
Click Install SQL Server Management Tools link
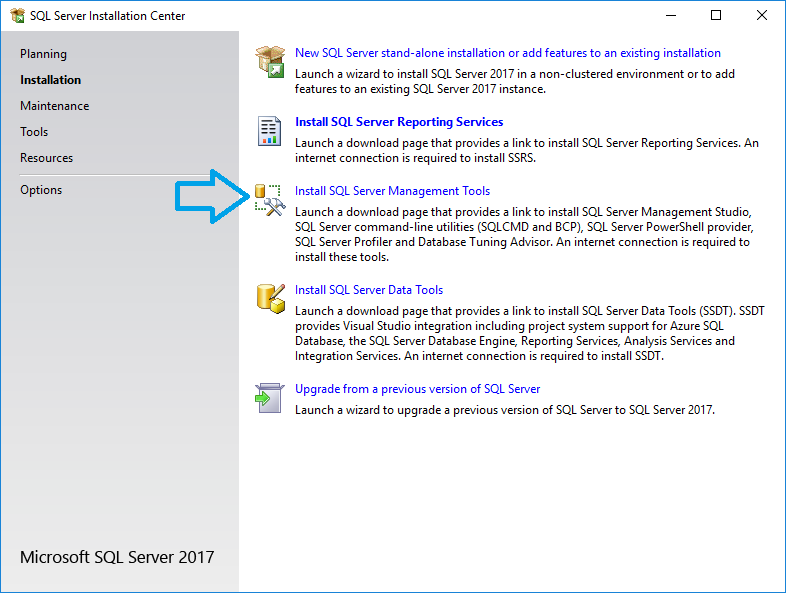(x=392, y=191)
